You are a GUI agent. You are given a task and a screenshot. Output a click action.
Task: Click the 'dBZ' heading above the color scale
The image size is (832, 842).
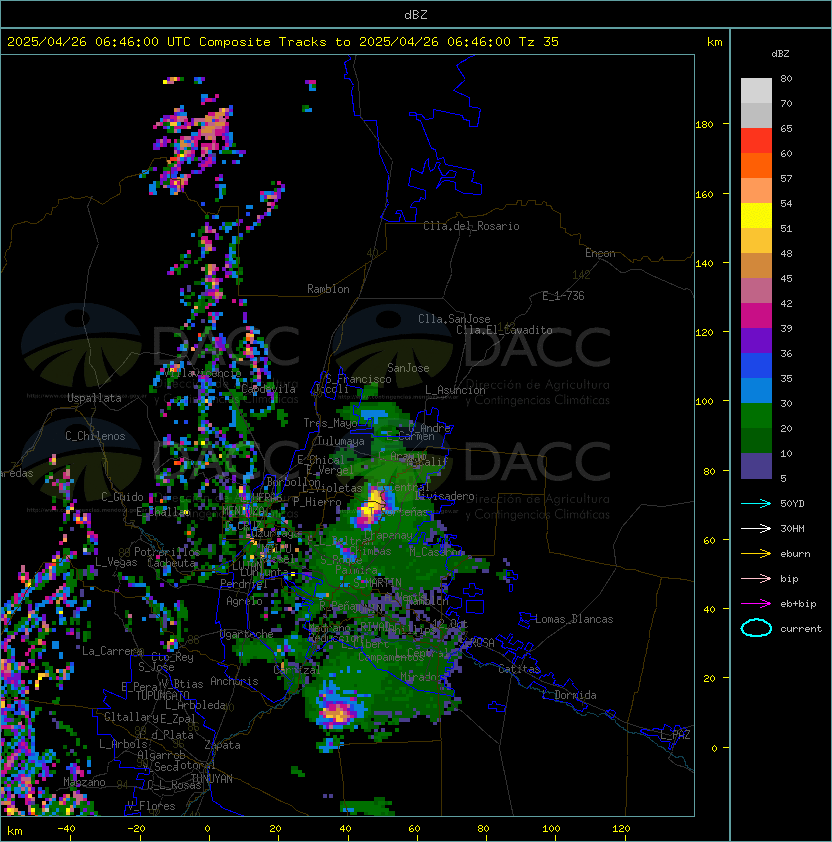pyautogui.click(x=780, y=54)
